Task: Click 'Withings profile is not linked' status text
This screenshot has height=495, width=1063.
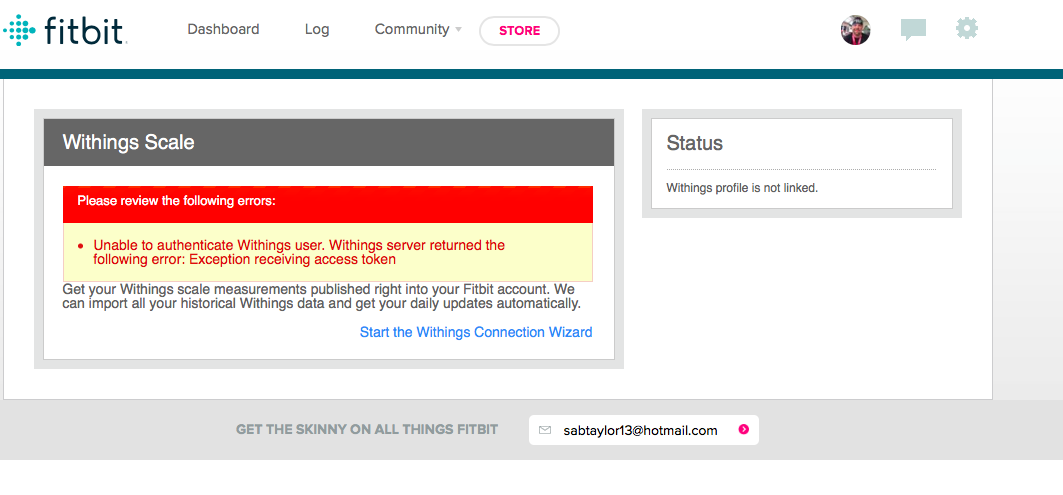Action: point(742,188)
